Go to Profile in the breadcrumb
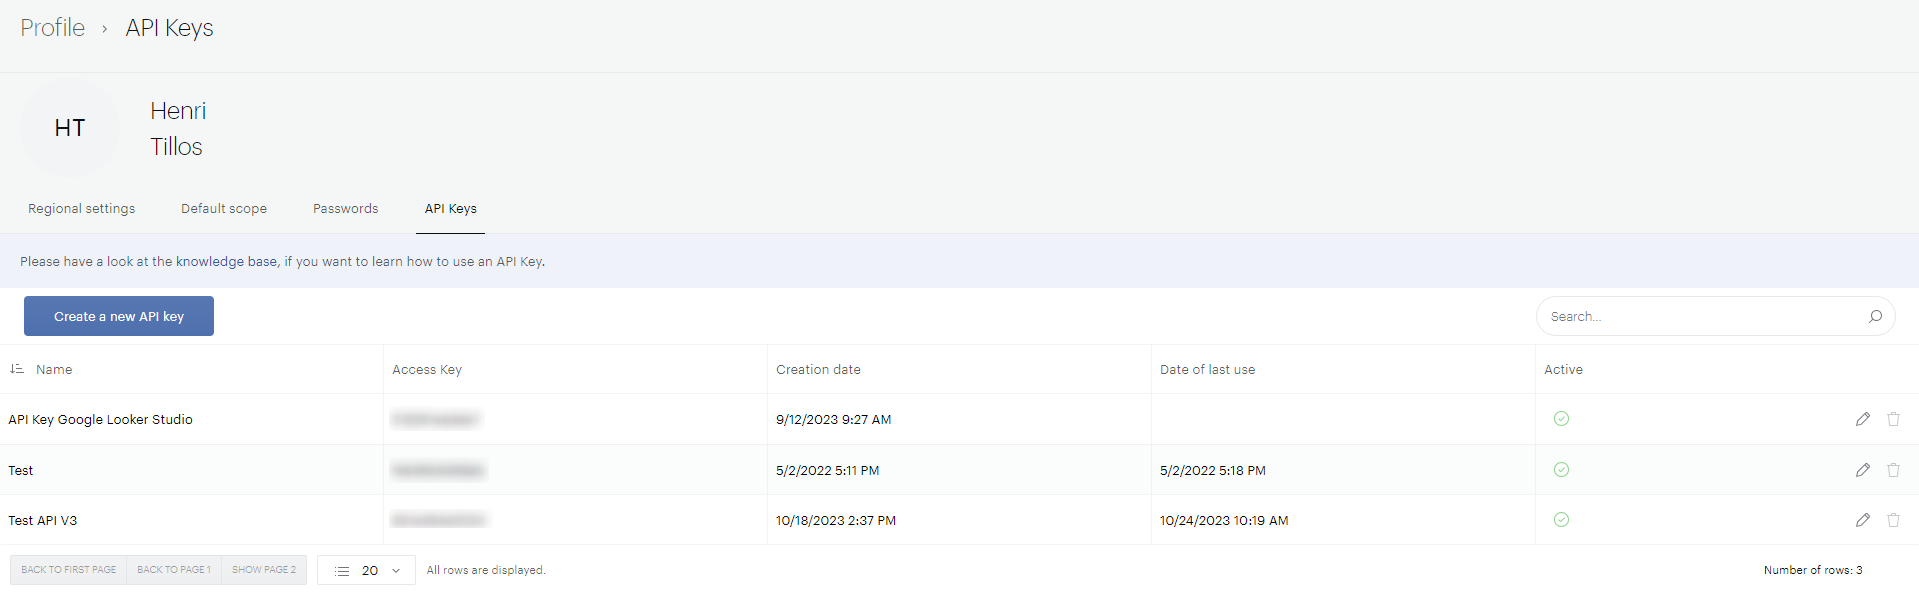1919x604 pixels. 53,28
